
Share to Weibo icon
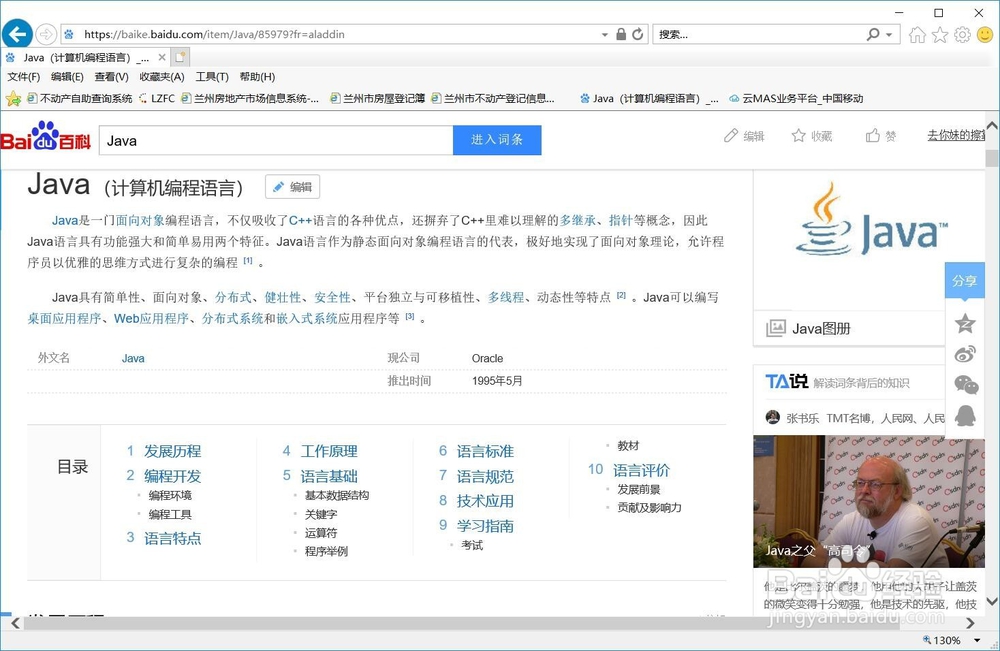coord(966,354)
